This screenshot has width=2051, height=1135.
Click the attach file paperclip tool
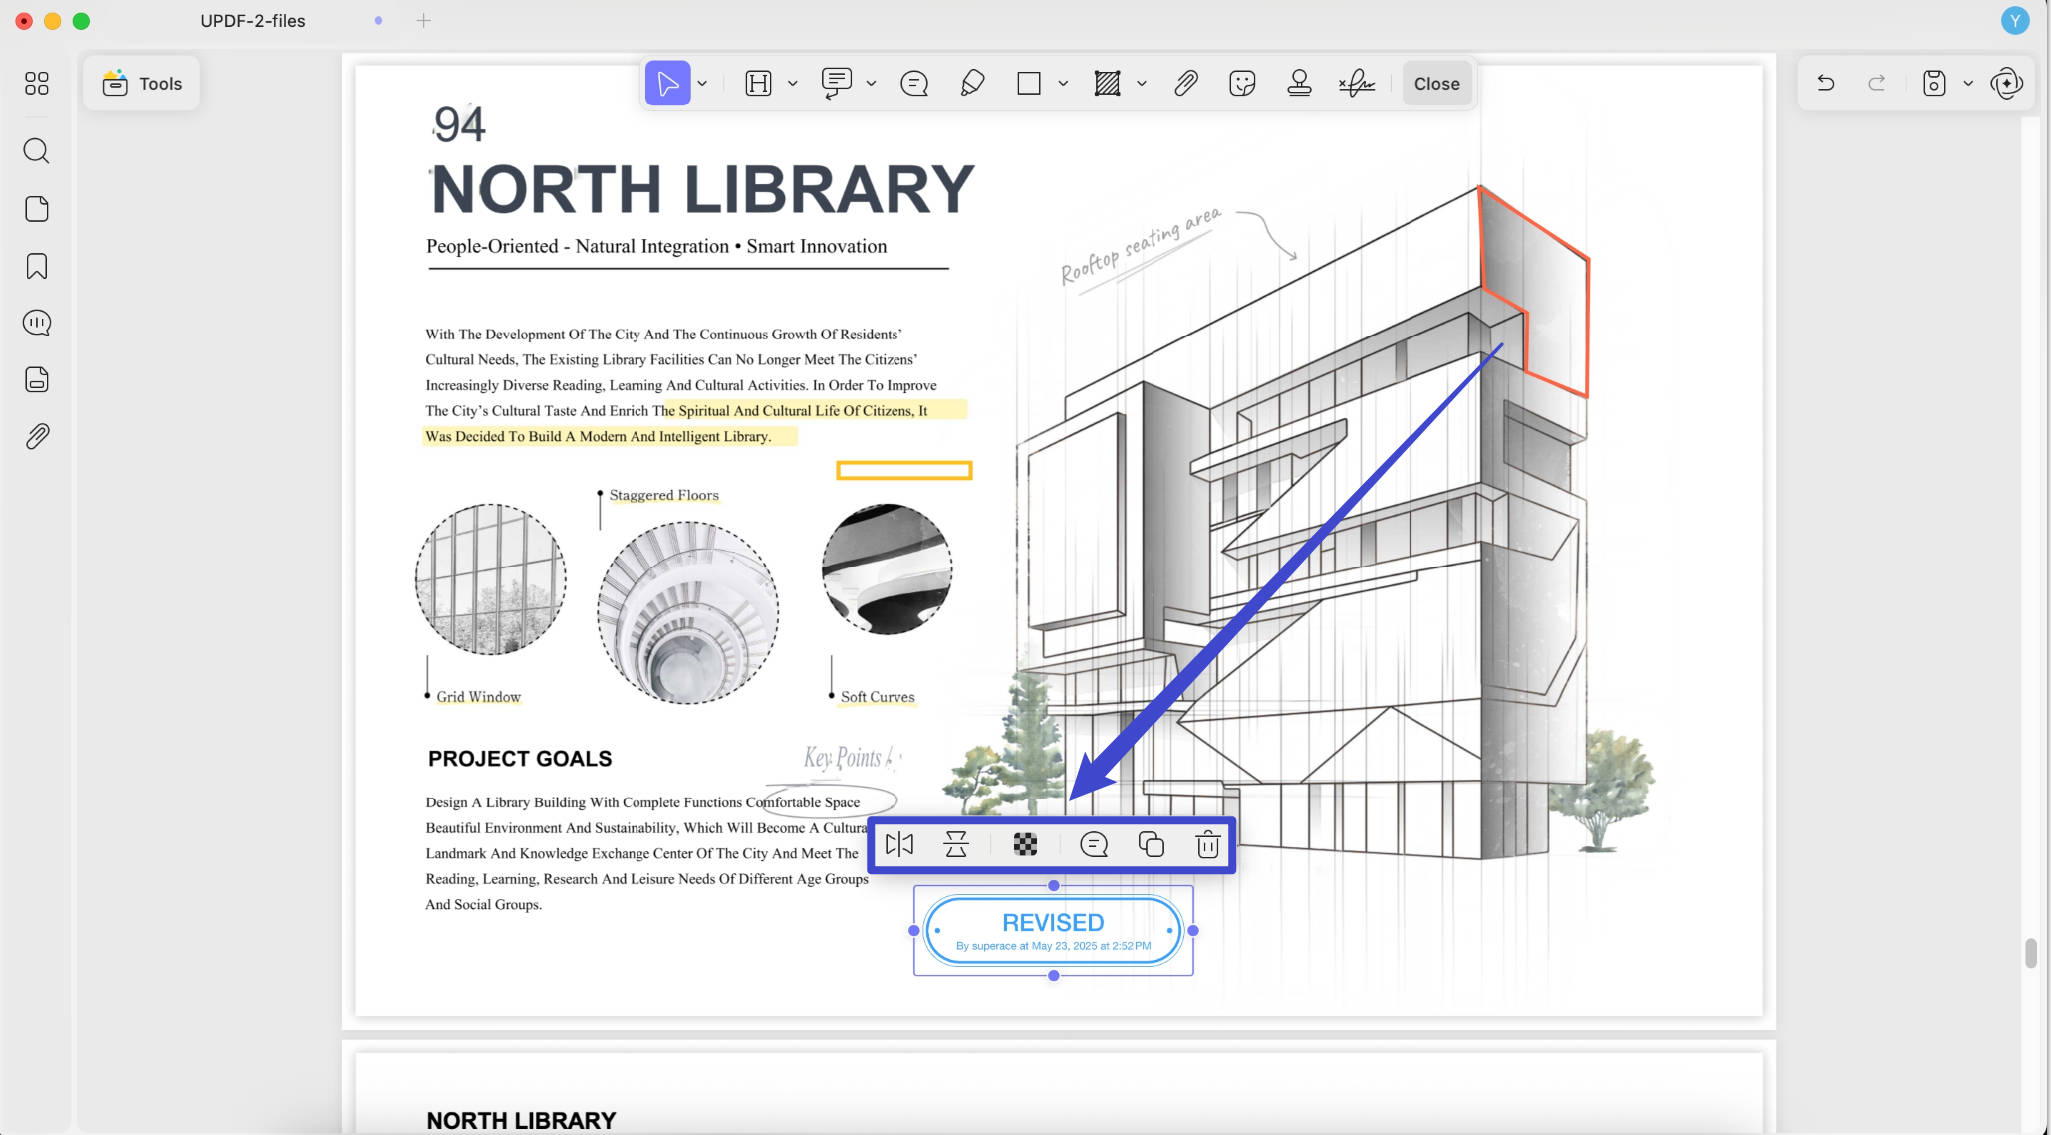[x=1186, y=84]
